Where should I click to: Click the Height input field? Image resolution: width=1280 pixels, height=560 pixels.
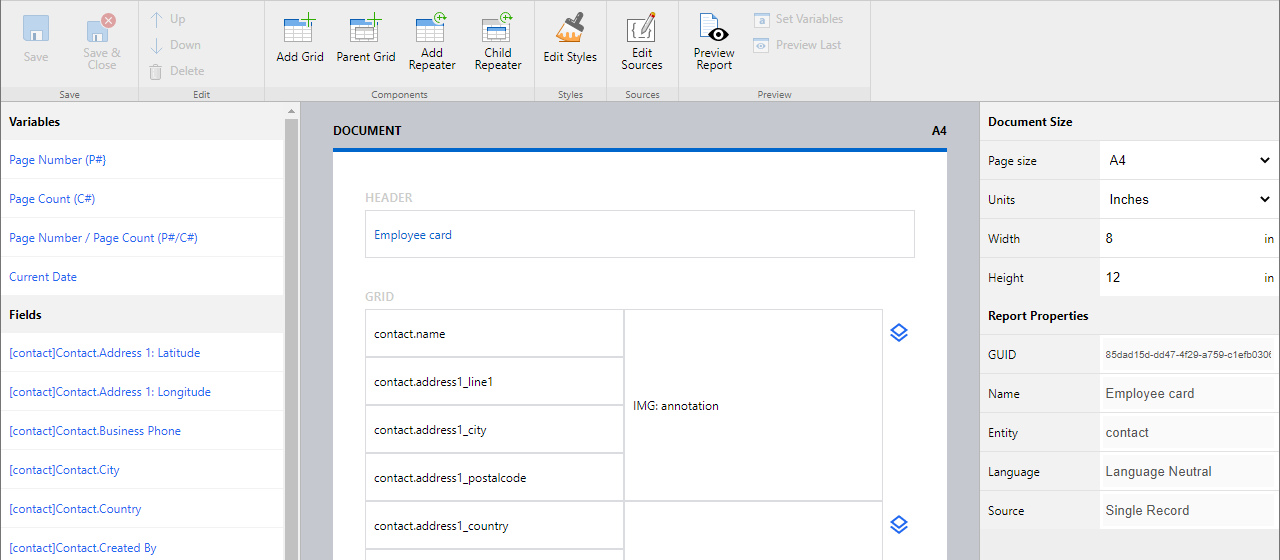(x=1178, y=278)
